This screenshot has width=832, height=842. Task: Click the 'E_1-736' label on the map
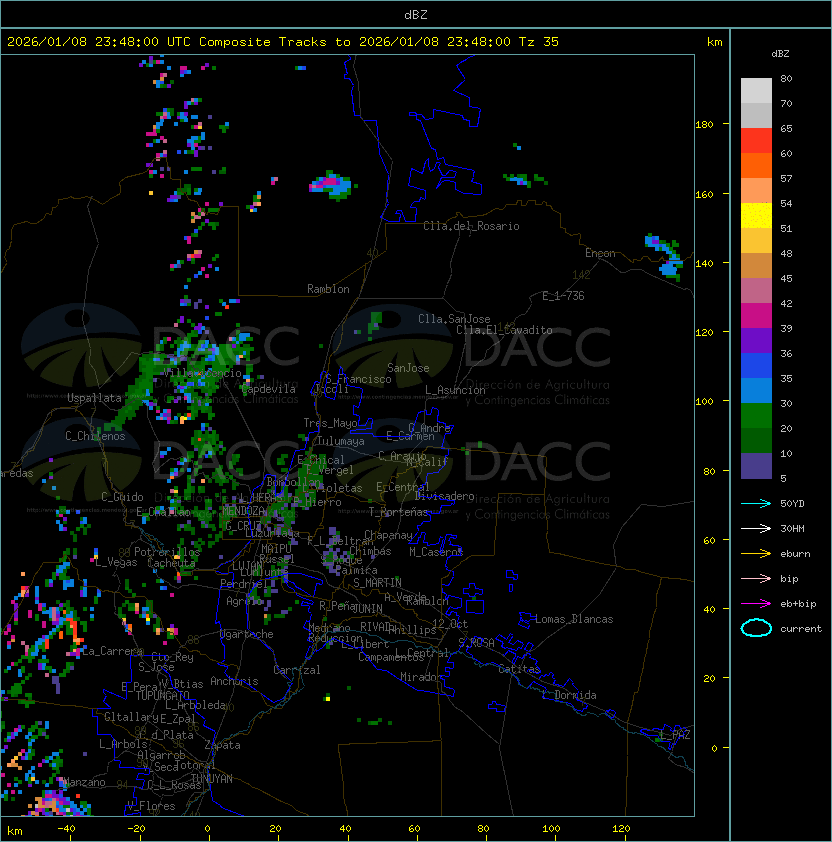[x=563, y=296]
